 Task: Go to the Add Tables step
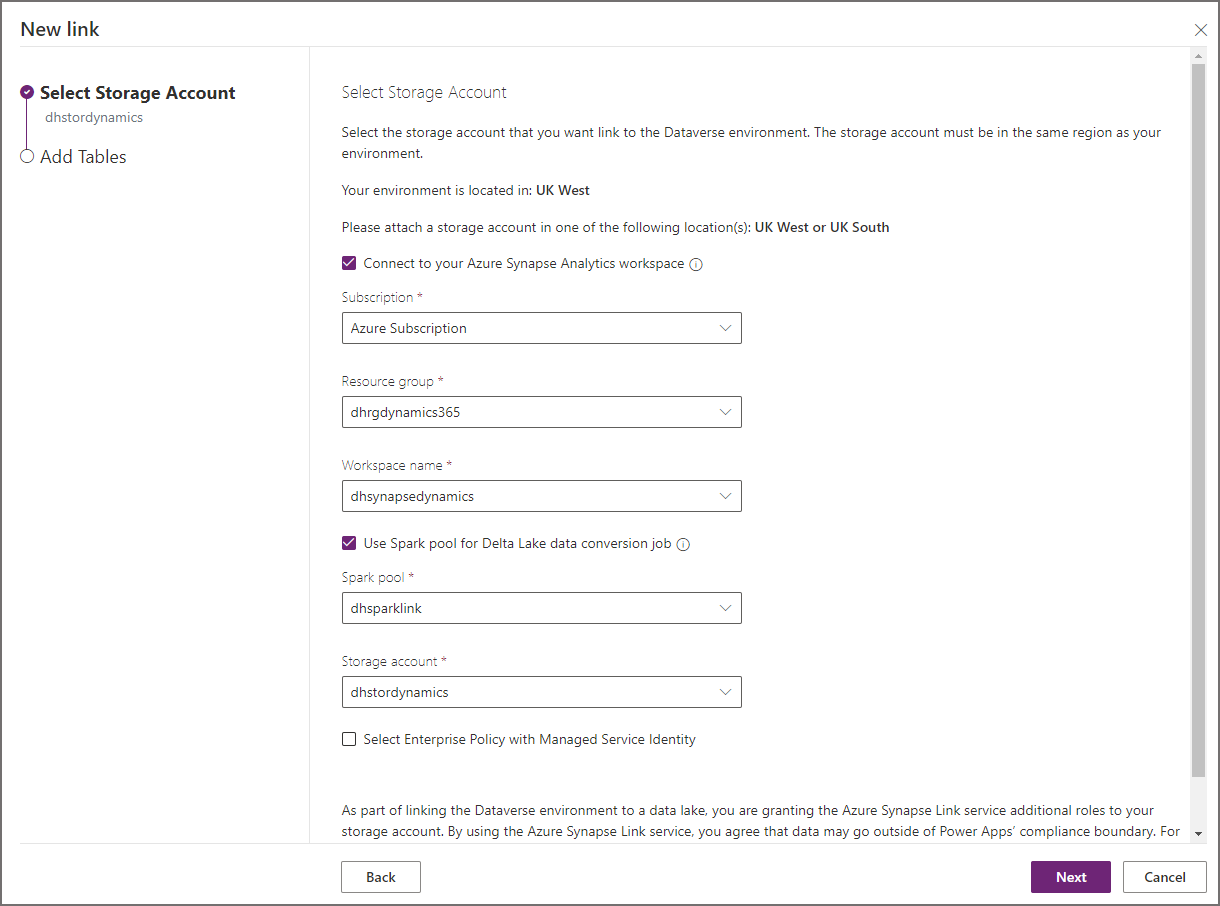click(84, 156)
